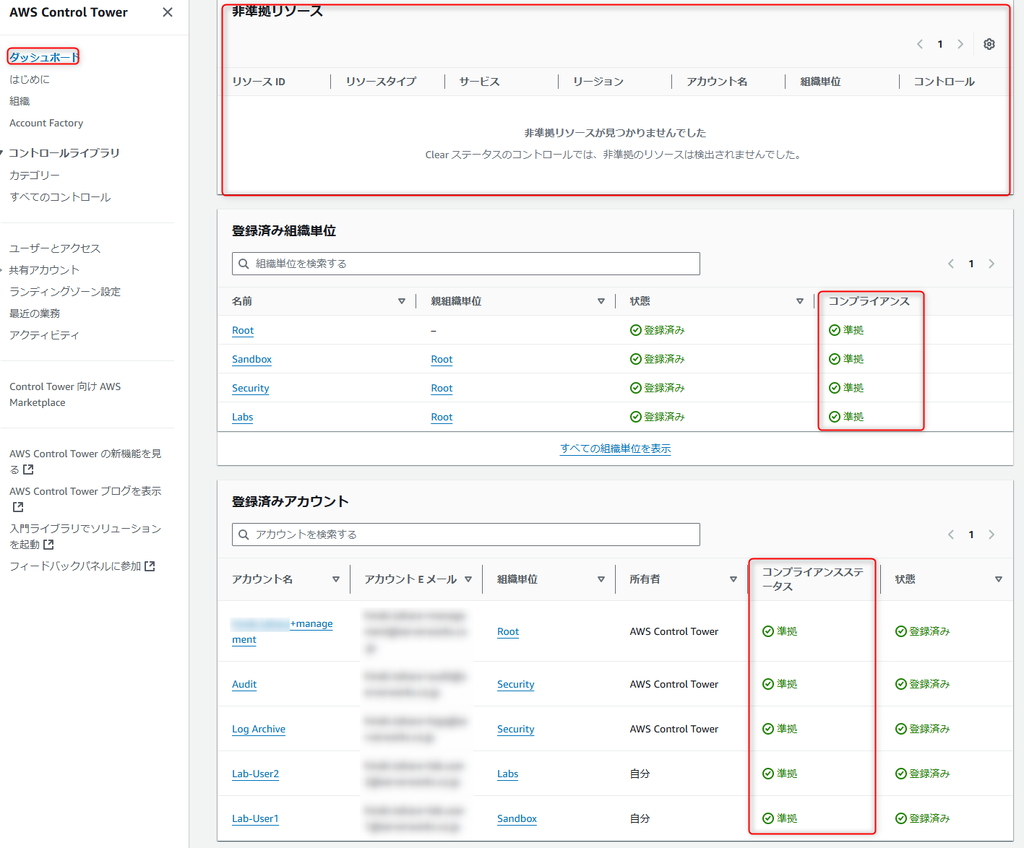Open the Lab-User1 account link
The height and width of the screenshot is (848, 1024).
(255, 818)
